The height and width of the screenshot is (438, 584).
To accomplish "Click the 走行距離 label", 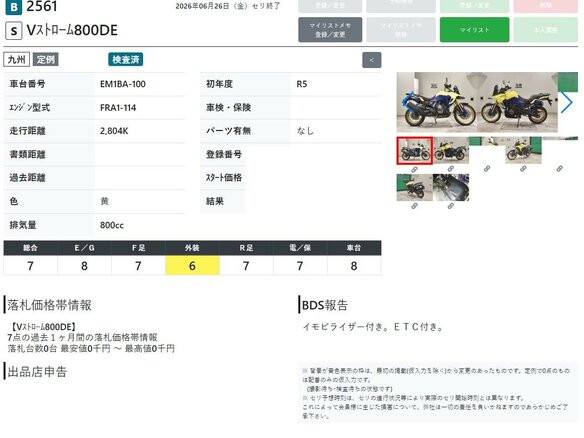I will pyautogui.click(x=27, y=131).
